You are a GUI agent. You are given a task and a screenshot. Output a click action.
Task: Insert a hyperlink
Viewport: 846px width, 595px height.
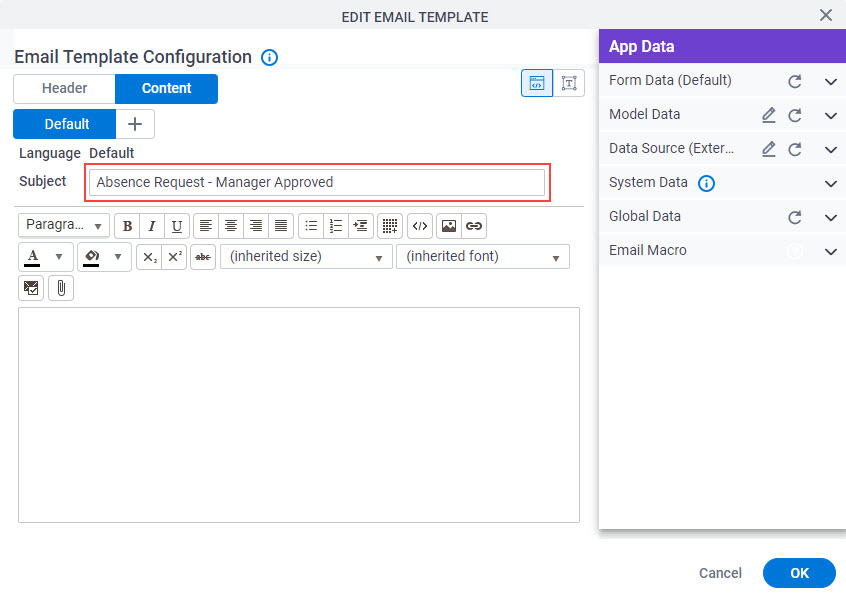tap(474, 226)
